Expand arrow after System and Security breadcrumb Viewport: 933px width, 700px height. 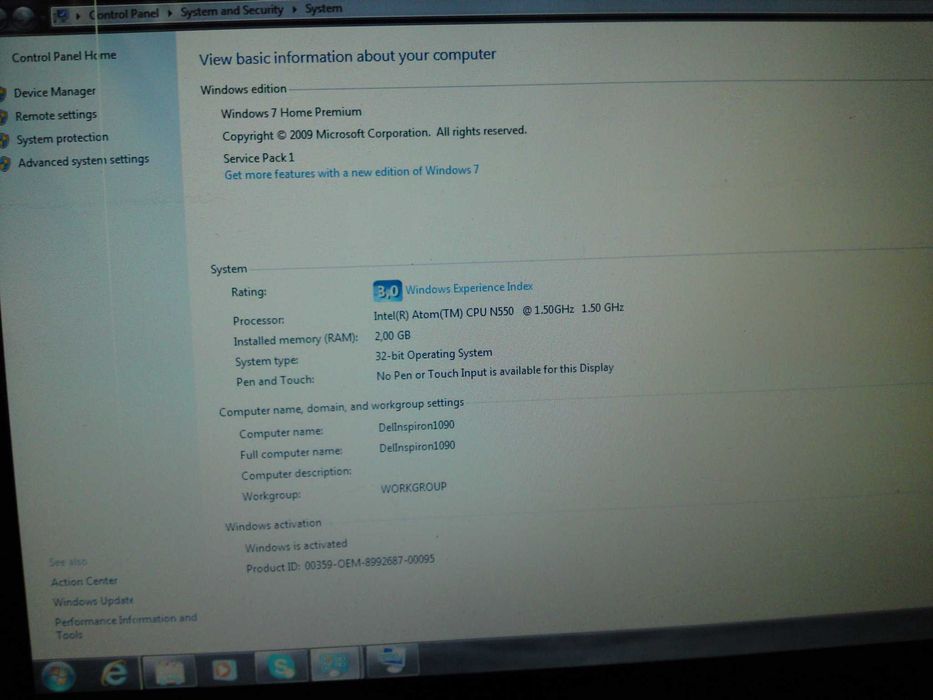[x=294, y=10]
